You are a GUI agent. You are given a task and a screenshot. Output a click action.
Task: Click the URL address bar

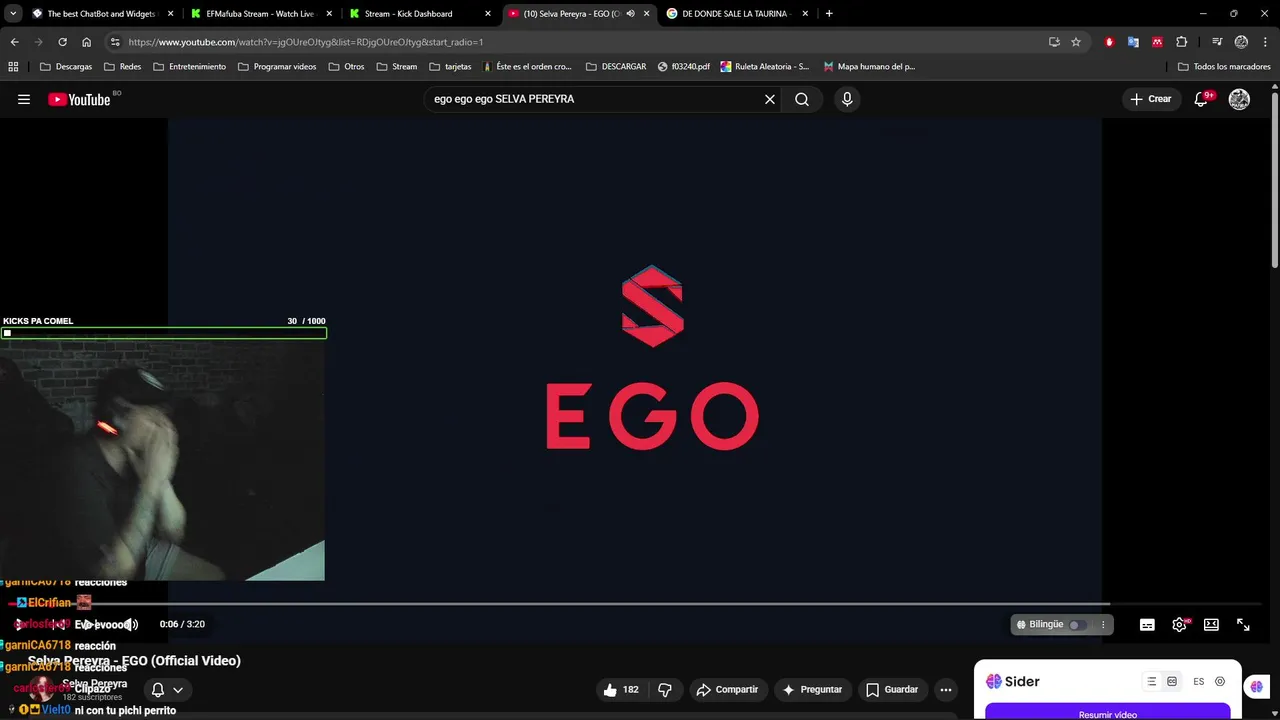(x=580, y=42)
